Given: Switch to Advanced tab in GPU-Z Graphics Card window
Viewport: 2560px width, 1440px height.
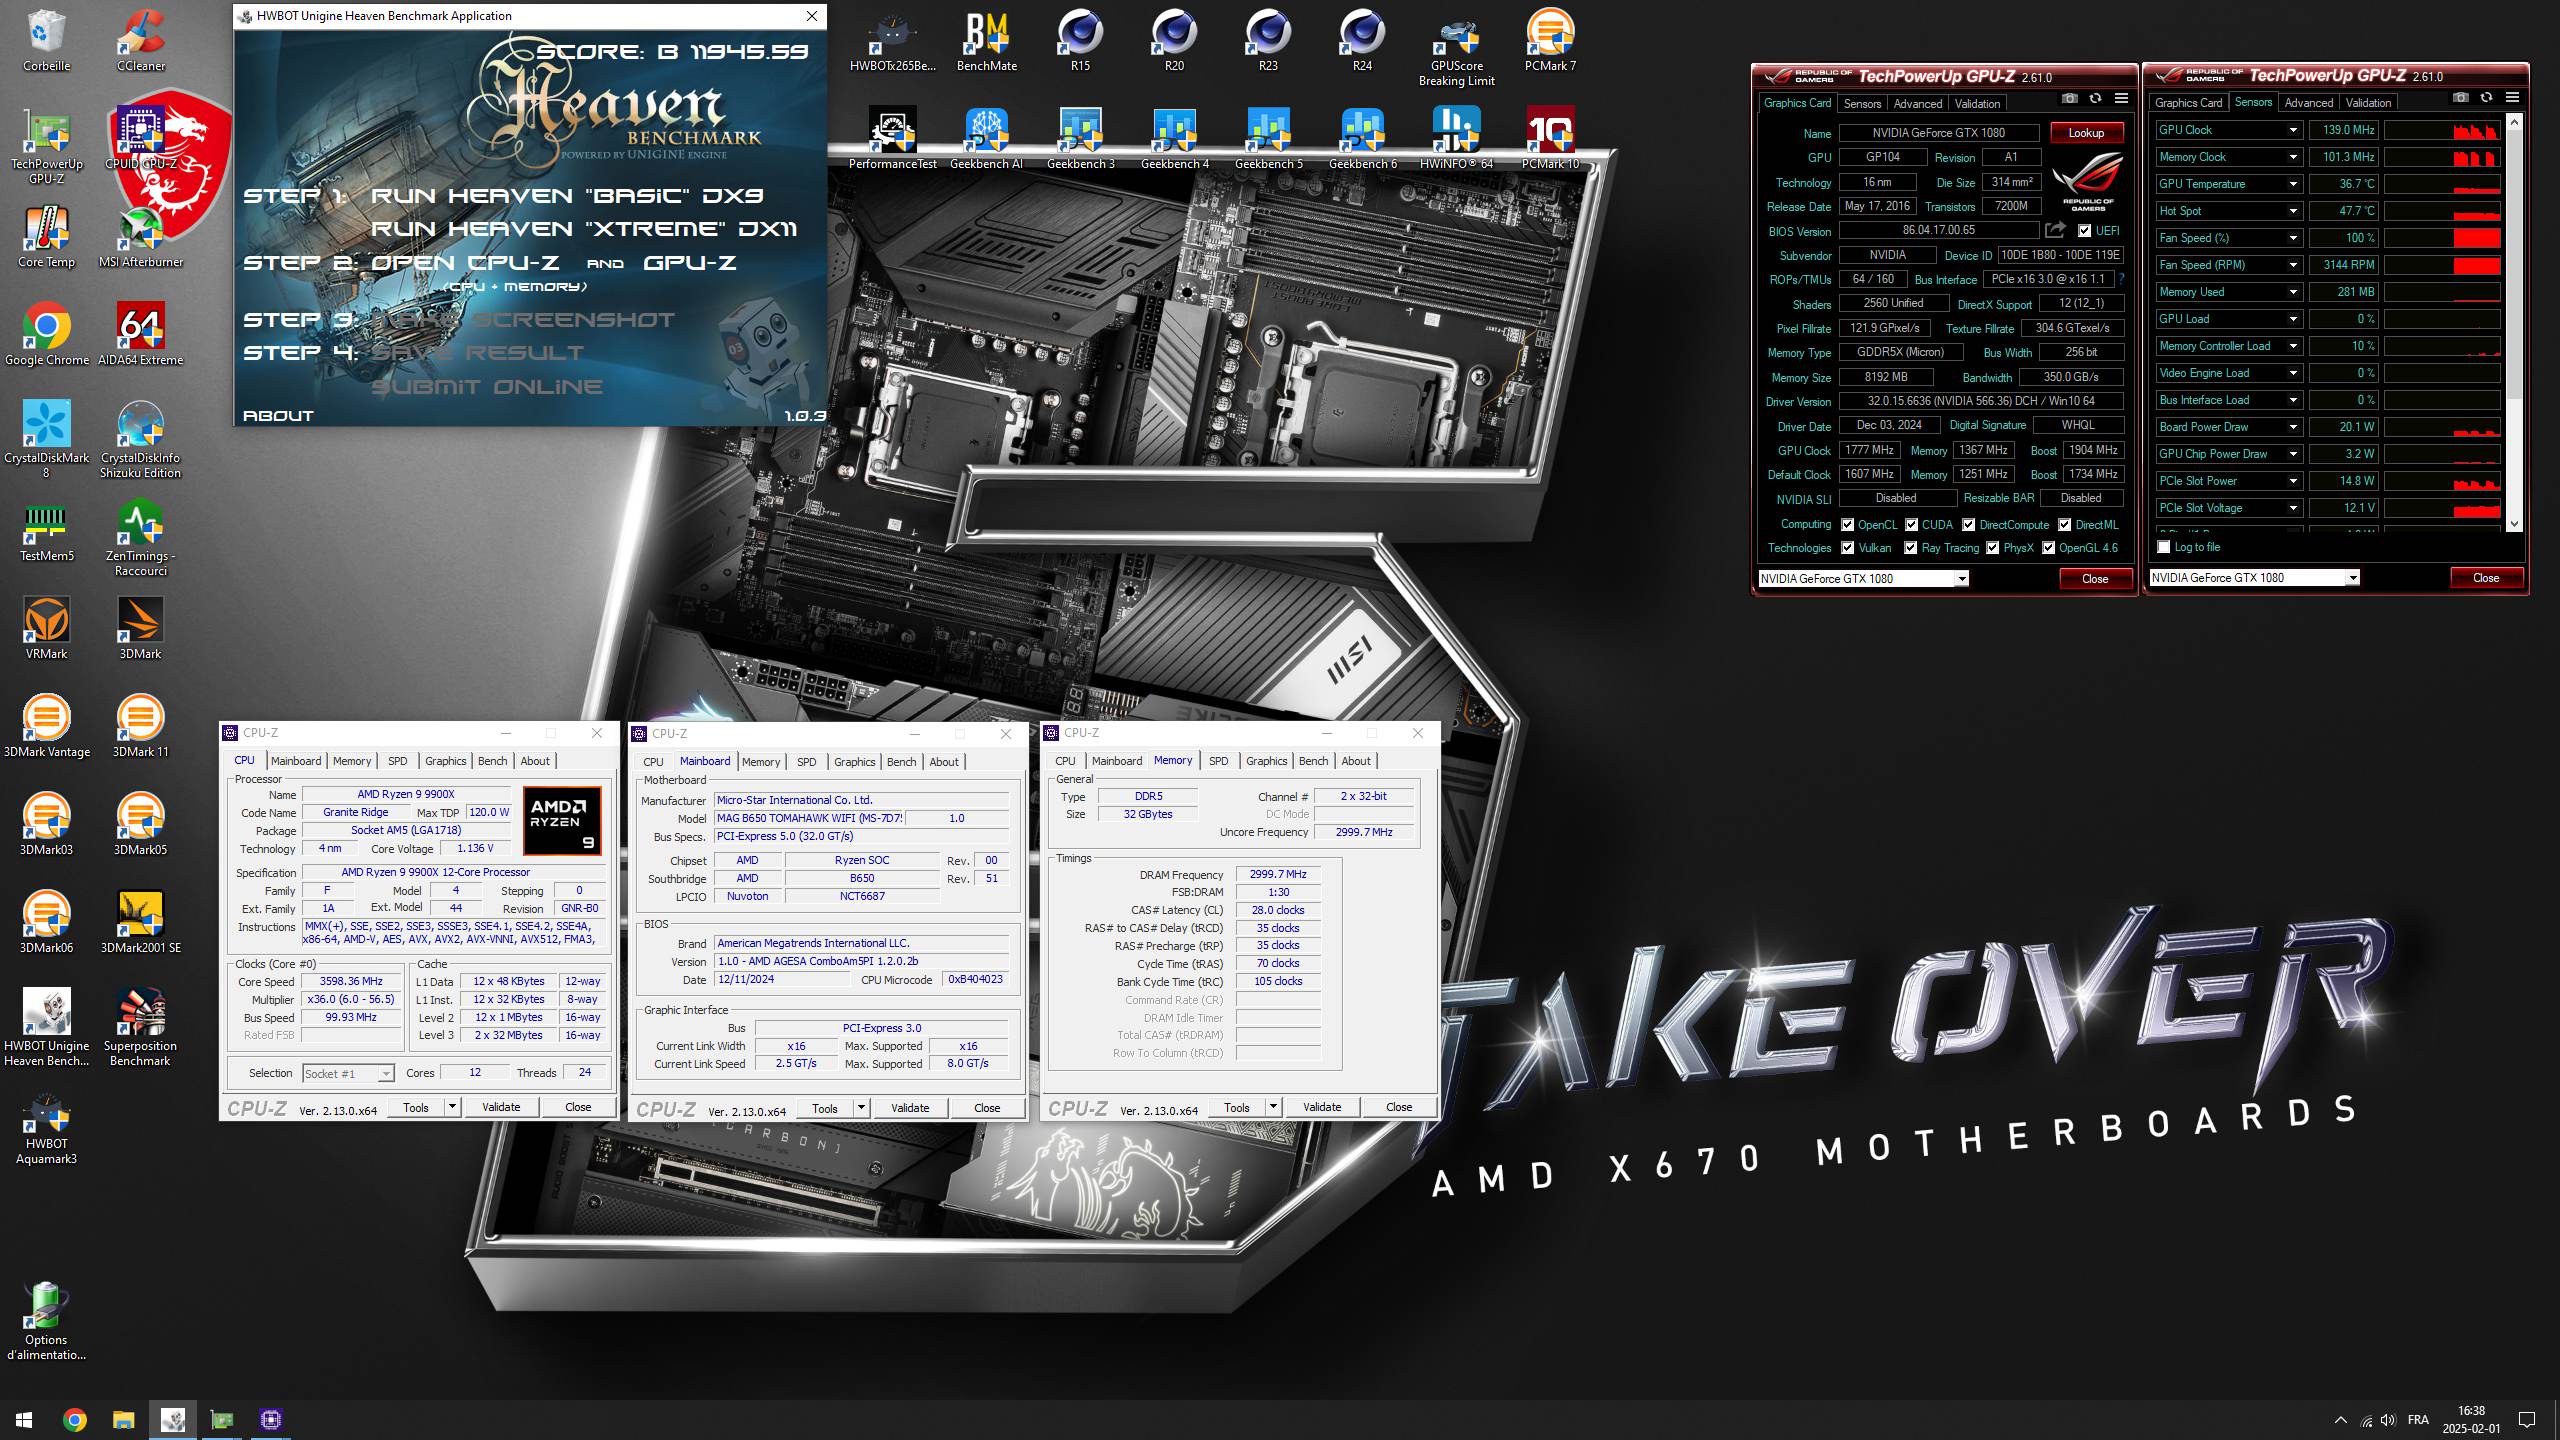Looking at the screenshot, I should click(1917, 103).
